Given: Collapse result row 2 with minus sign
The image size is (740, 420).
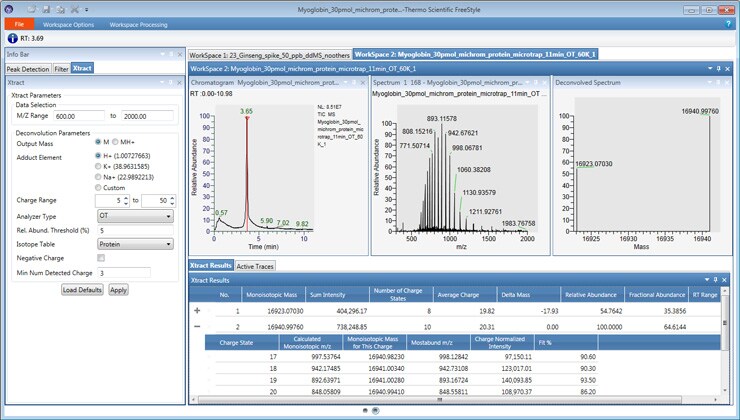Looking at the screenshot, I should point(197,326).
